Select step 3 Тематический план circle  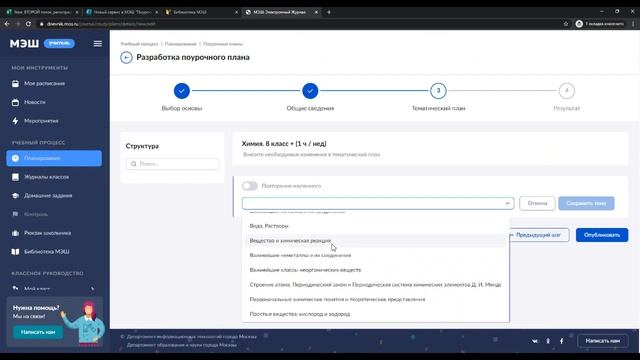pos(438,91)
